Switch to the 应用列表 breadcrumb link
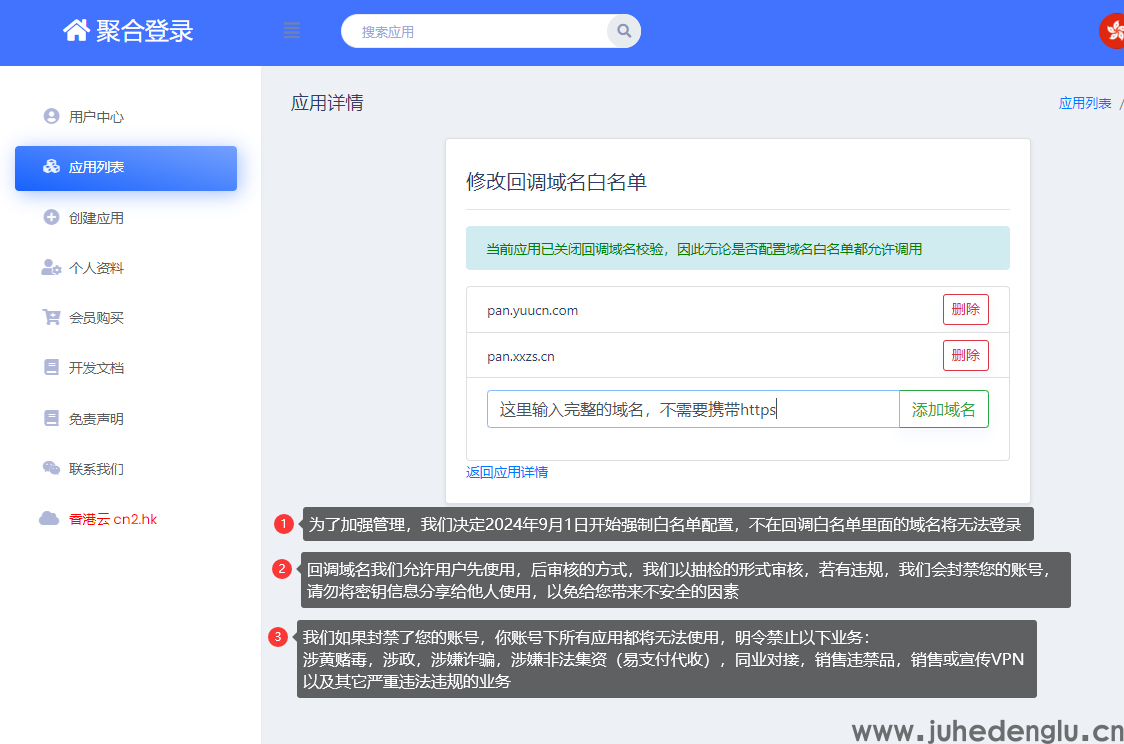This screenshot has width=1124, height=744. [x=1084, y=102]
